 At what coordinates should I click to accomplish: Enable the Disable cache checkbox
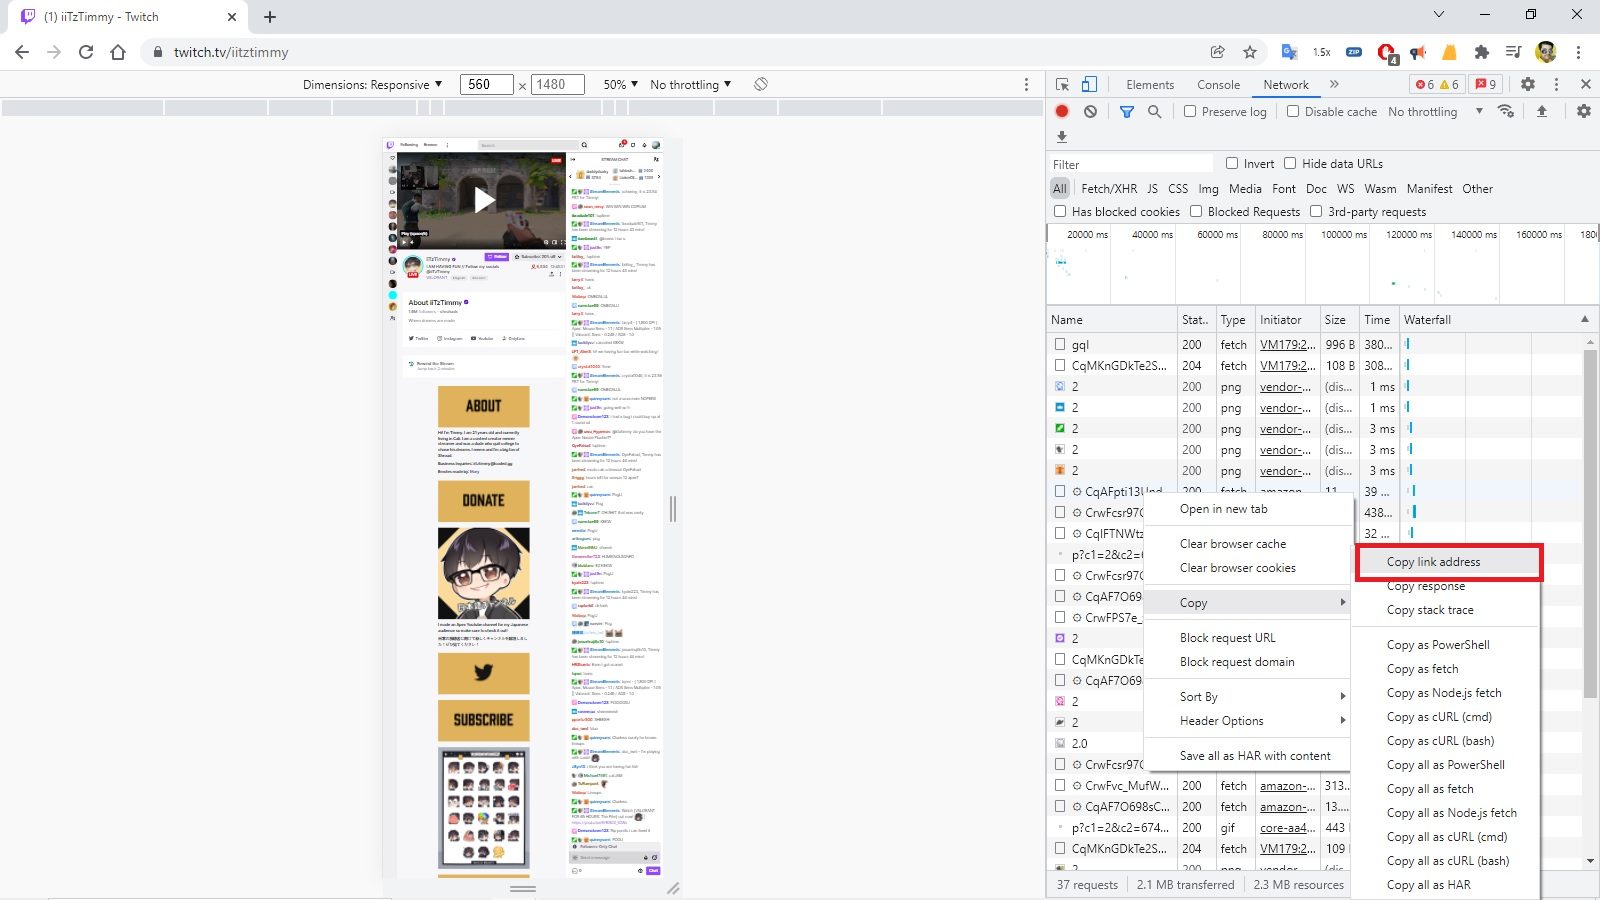coord(1293,111)
